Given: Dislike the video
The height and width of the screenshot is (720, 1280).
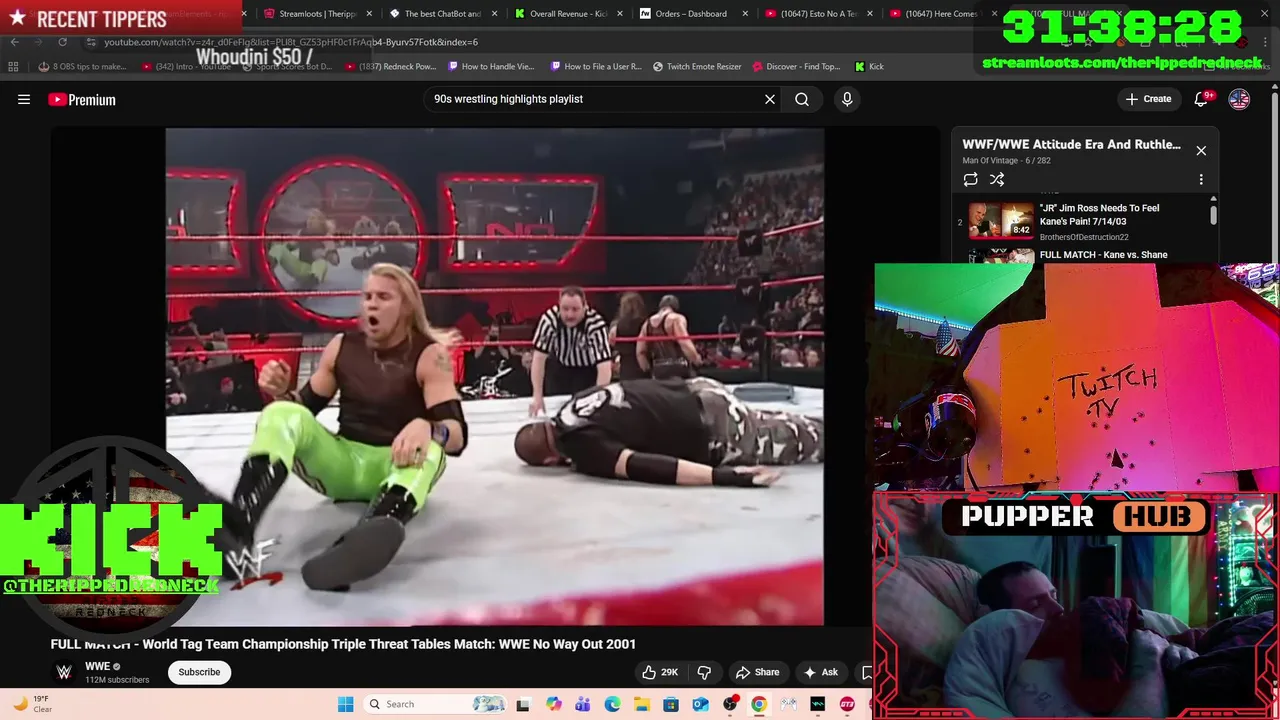Looking at the screenshot, I should point(704,672).
